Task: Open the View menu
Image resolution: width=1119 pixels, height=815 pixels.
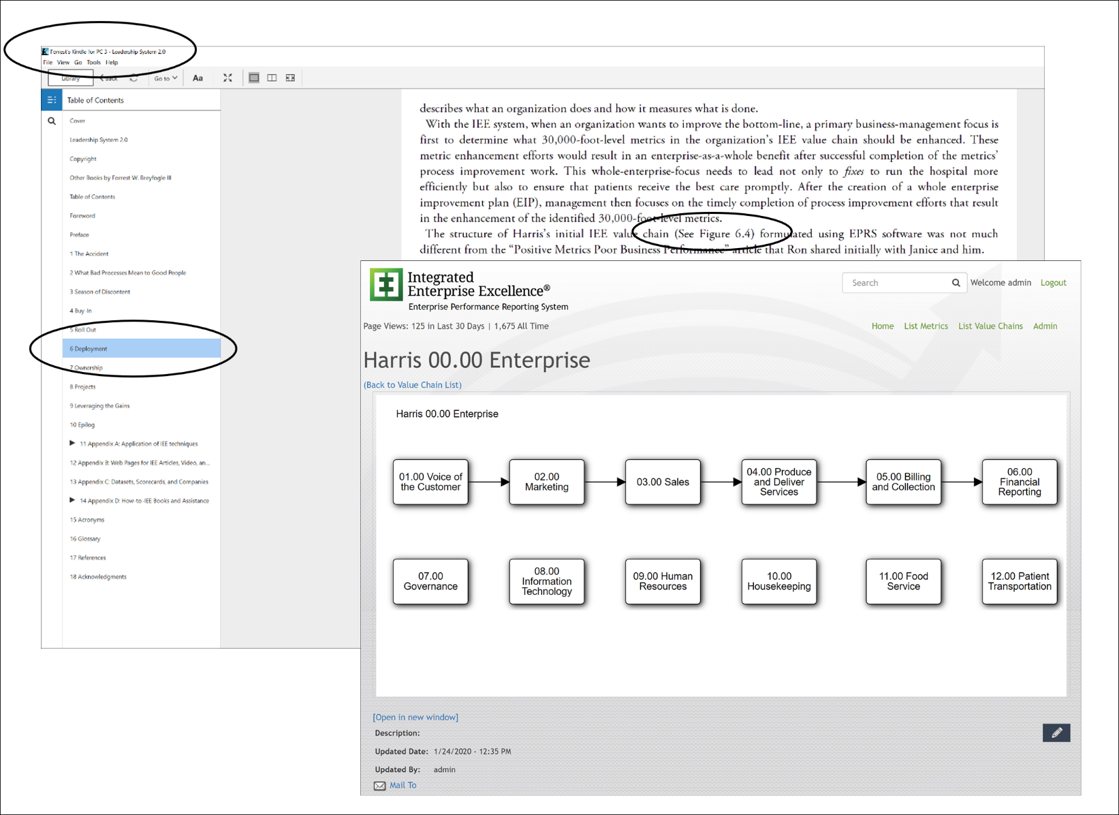Action: 63,62
